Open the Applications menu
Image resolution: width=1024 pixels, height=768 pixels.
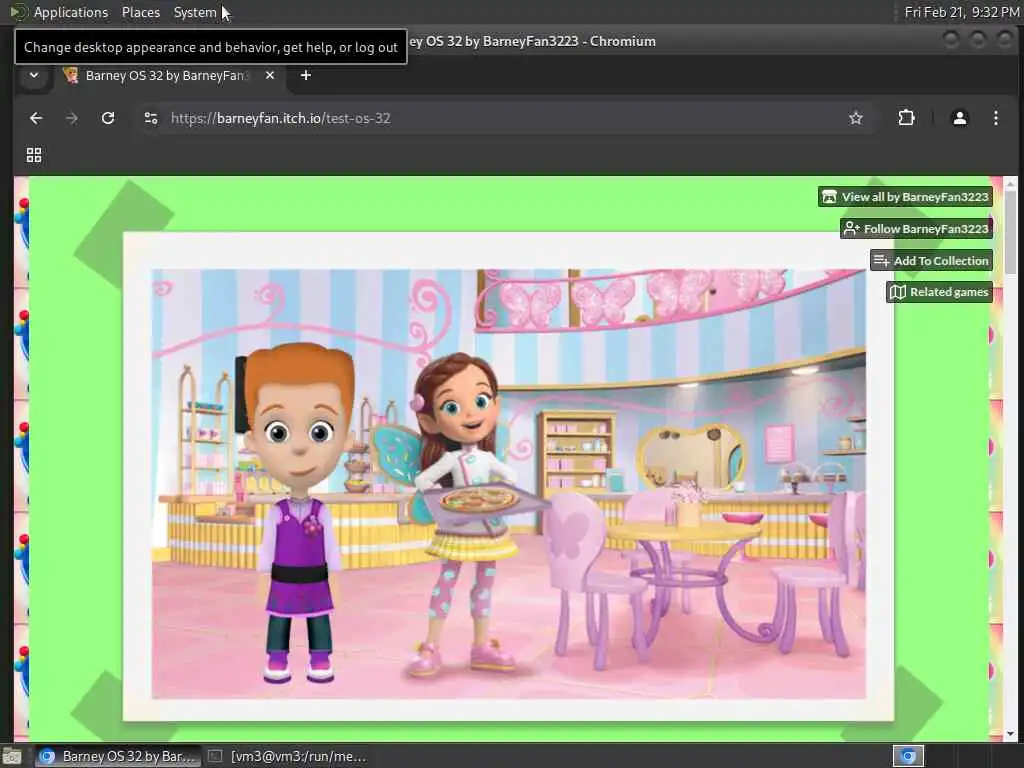pos(71,12)
